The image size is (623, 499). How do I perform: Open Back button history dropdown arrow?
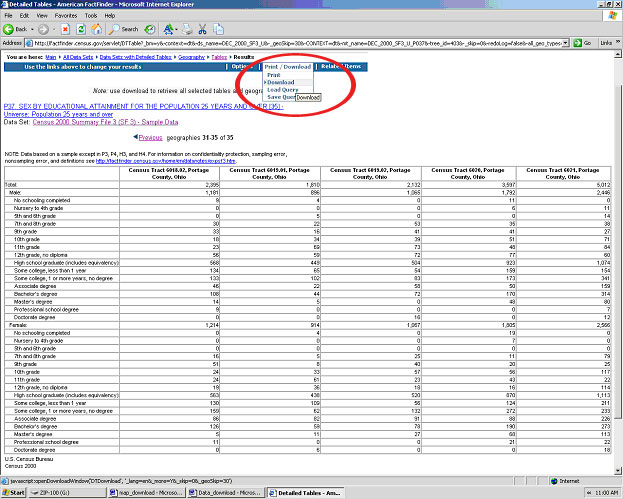[x=32, y=29]
